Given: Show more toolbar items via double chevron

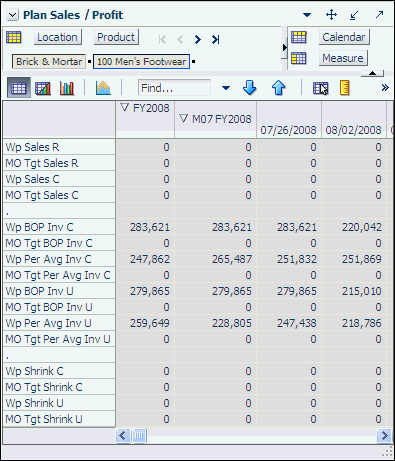Looking at the screenshot, I should pyautogui.click(x=385, y=88).
